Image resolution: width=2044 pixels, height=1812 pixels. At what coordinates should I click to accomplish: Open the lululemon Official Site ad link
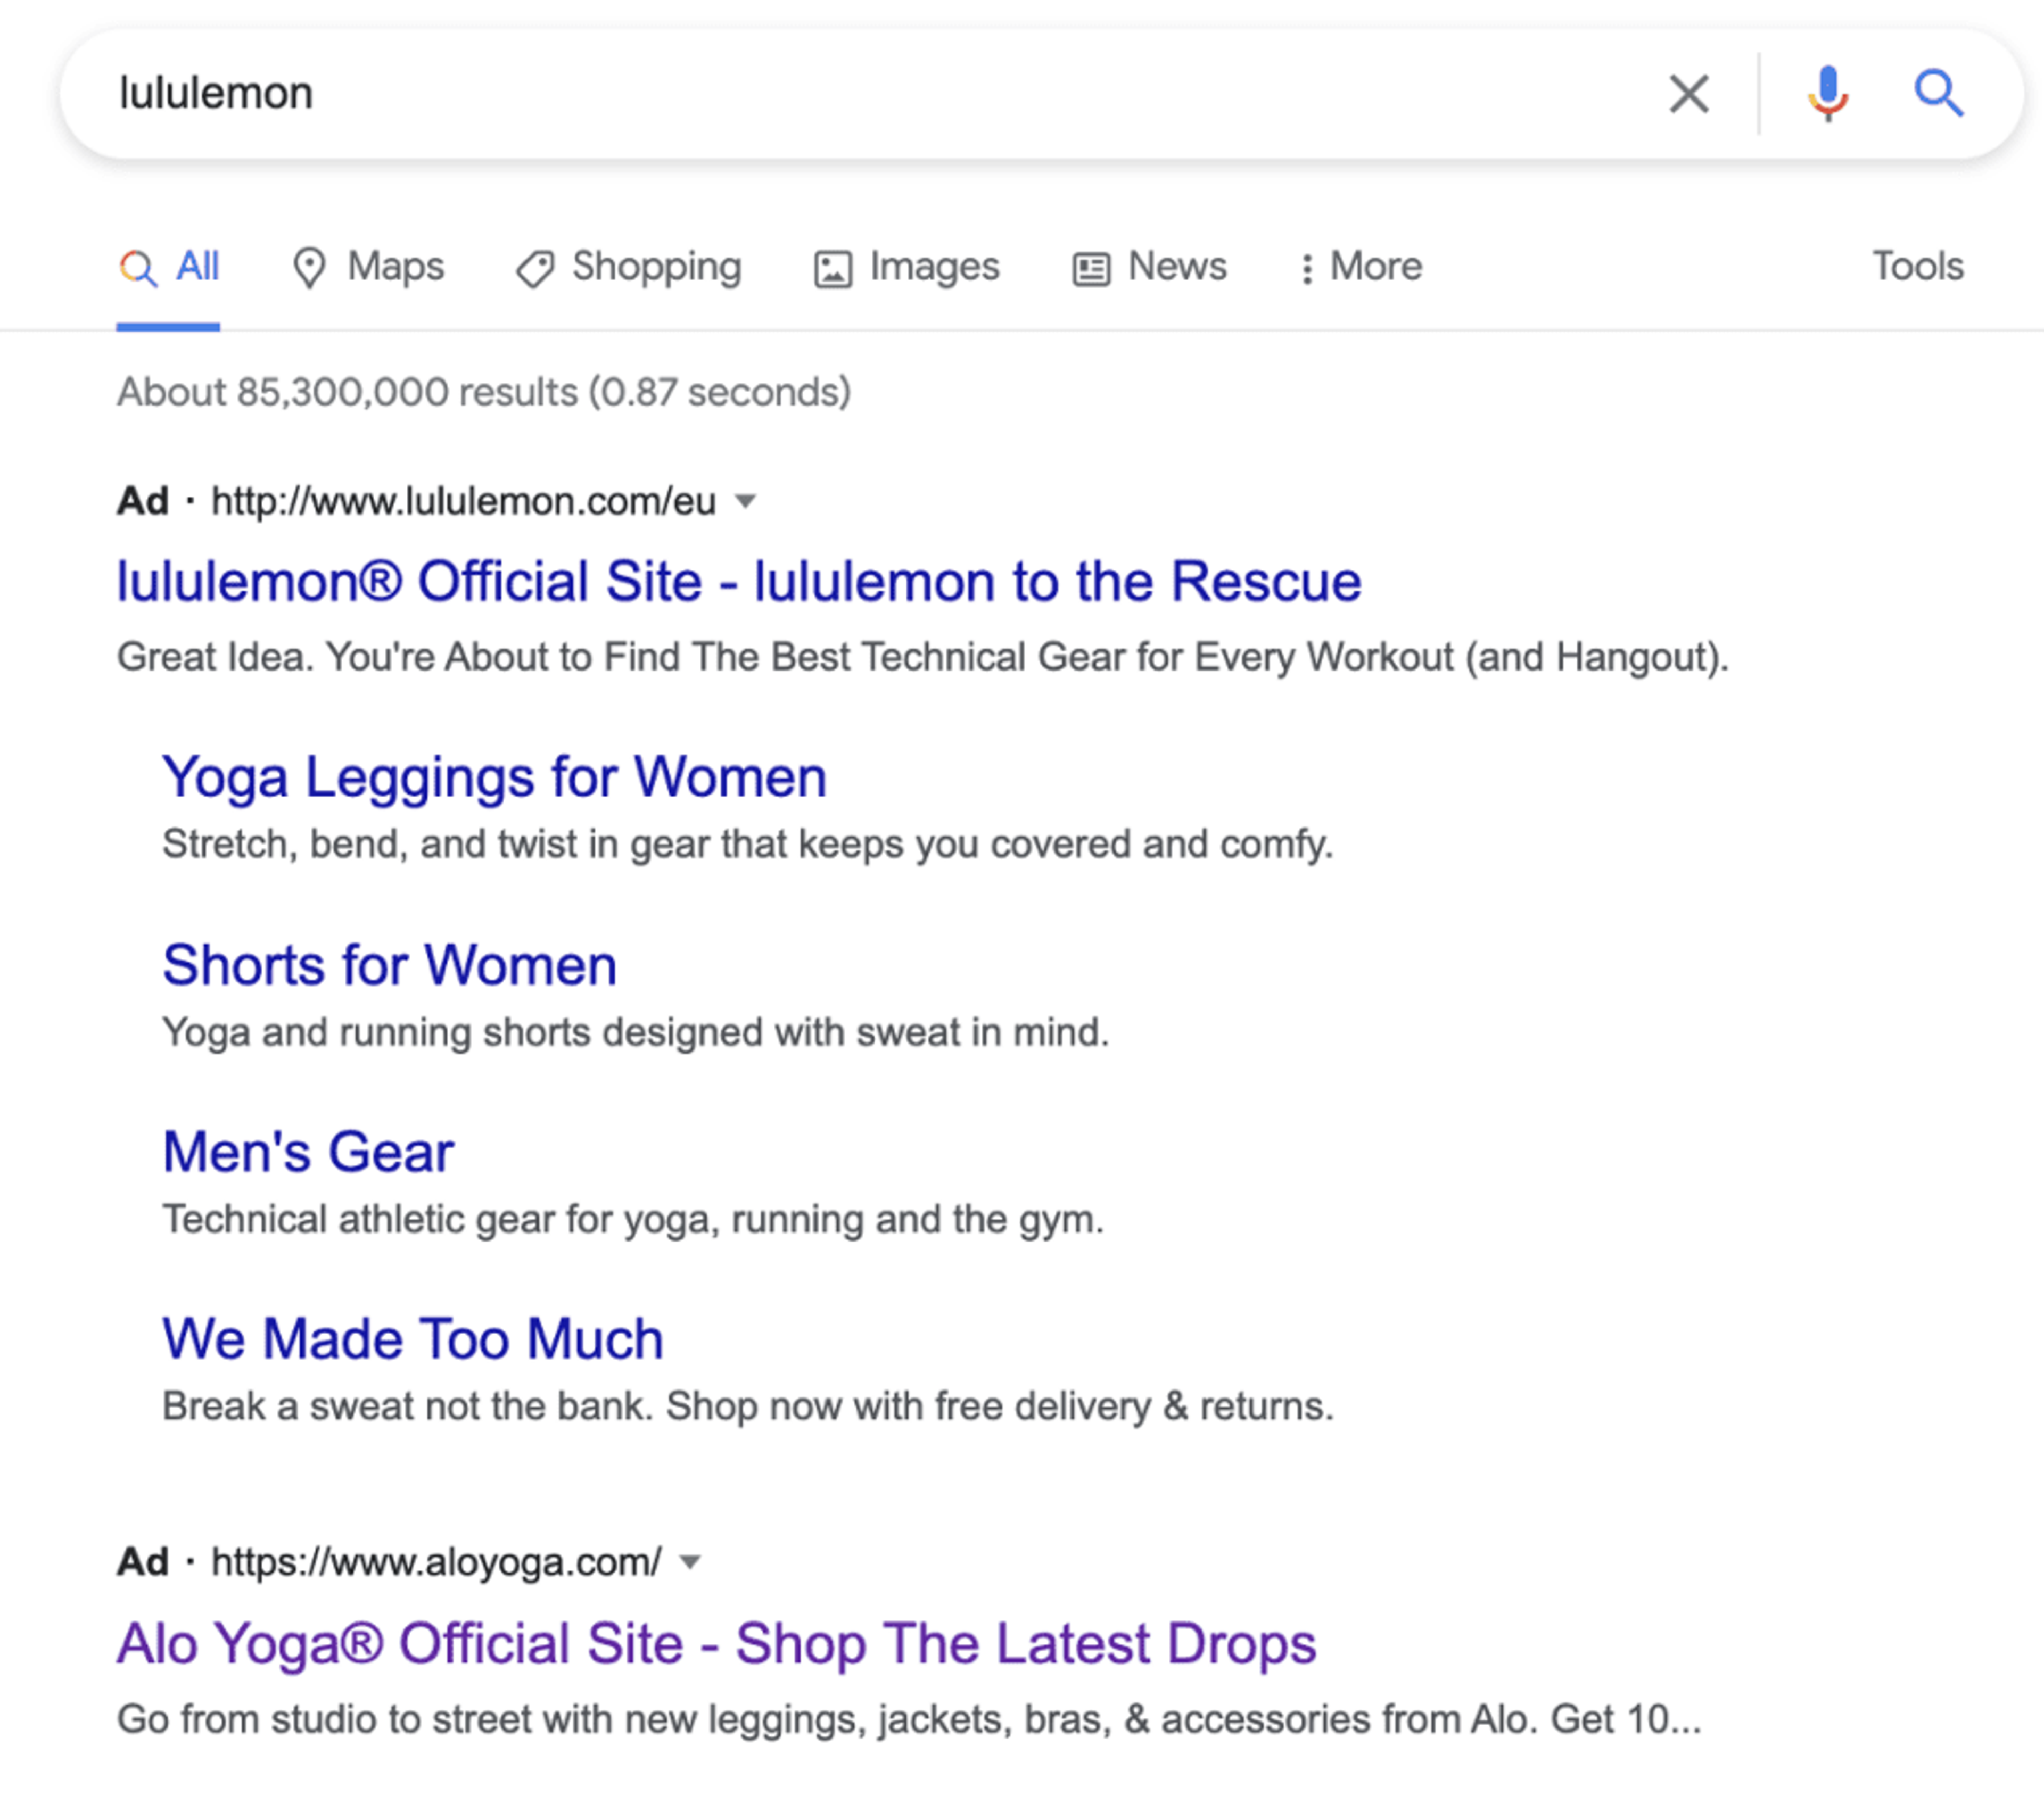click(x=738, y=582)
